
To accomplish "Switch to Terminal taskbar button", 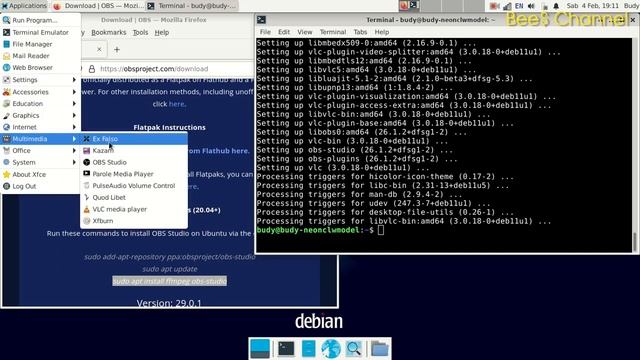I will (192, 6).
